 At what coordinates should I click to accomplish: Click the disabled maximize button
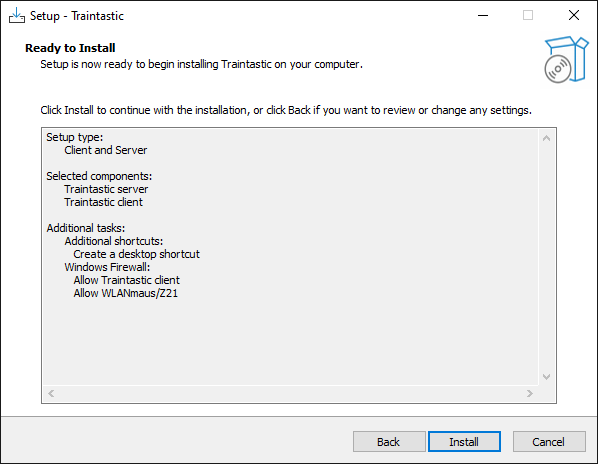pos(528,16)
